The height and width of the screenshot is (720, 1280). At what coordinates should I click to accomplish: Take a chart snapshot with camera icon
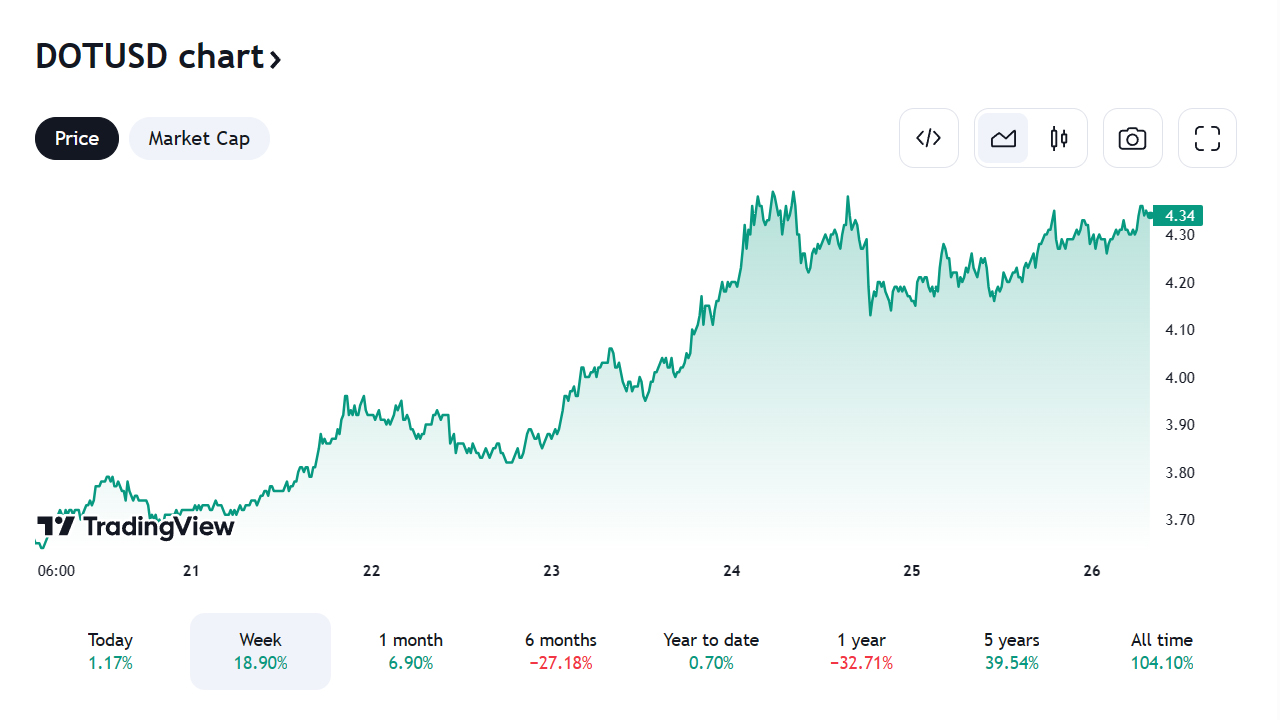1132,138
